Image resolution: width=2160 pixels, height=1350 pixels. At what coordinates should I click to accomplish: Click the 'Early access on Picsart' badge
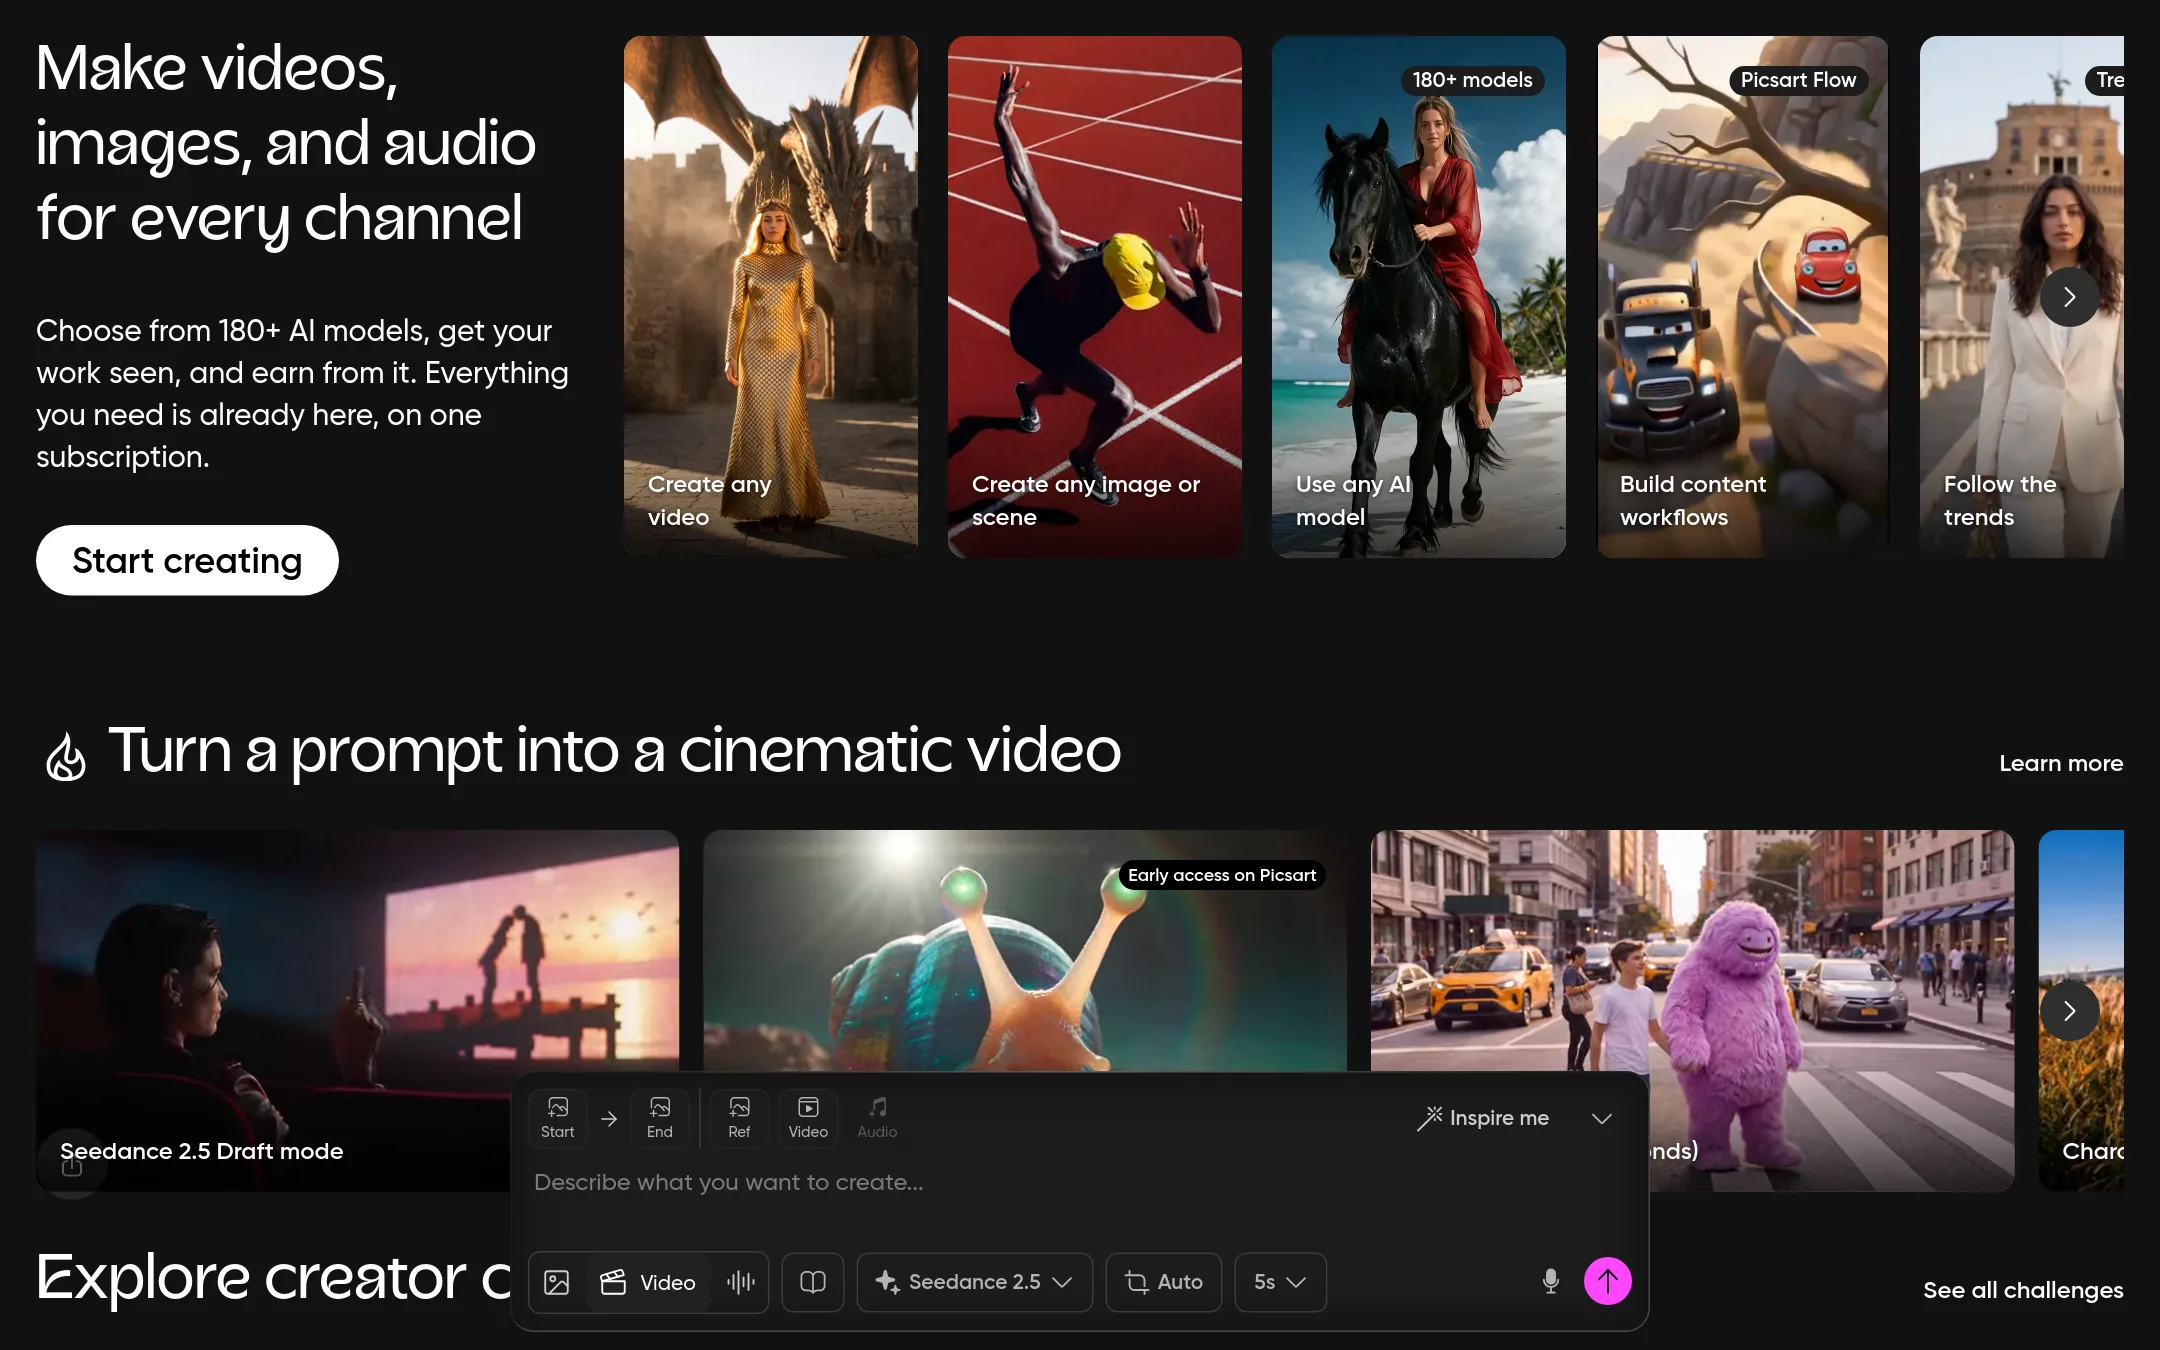click(x=1222, y=875)
